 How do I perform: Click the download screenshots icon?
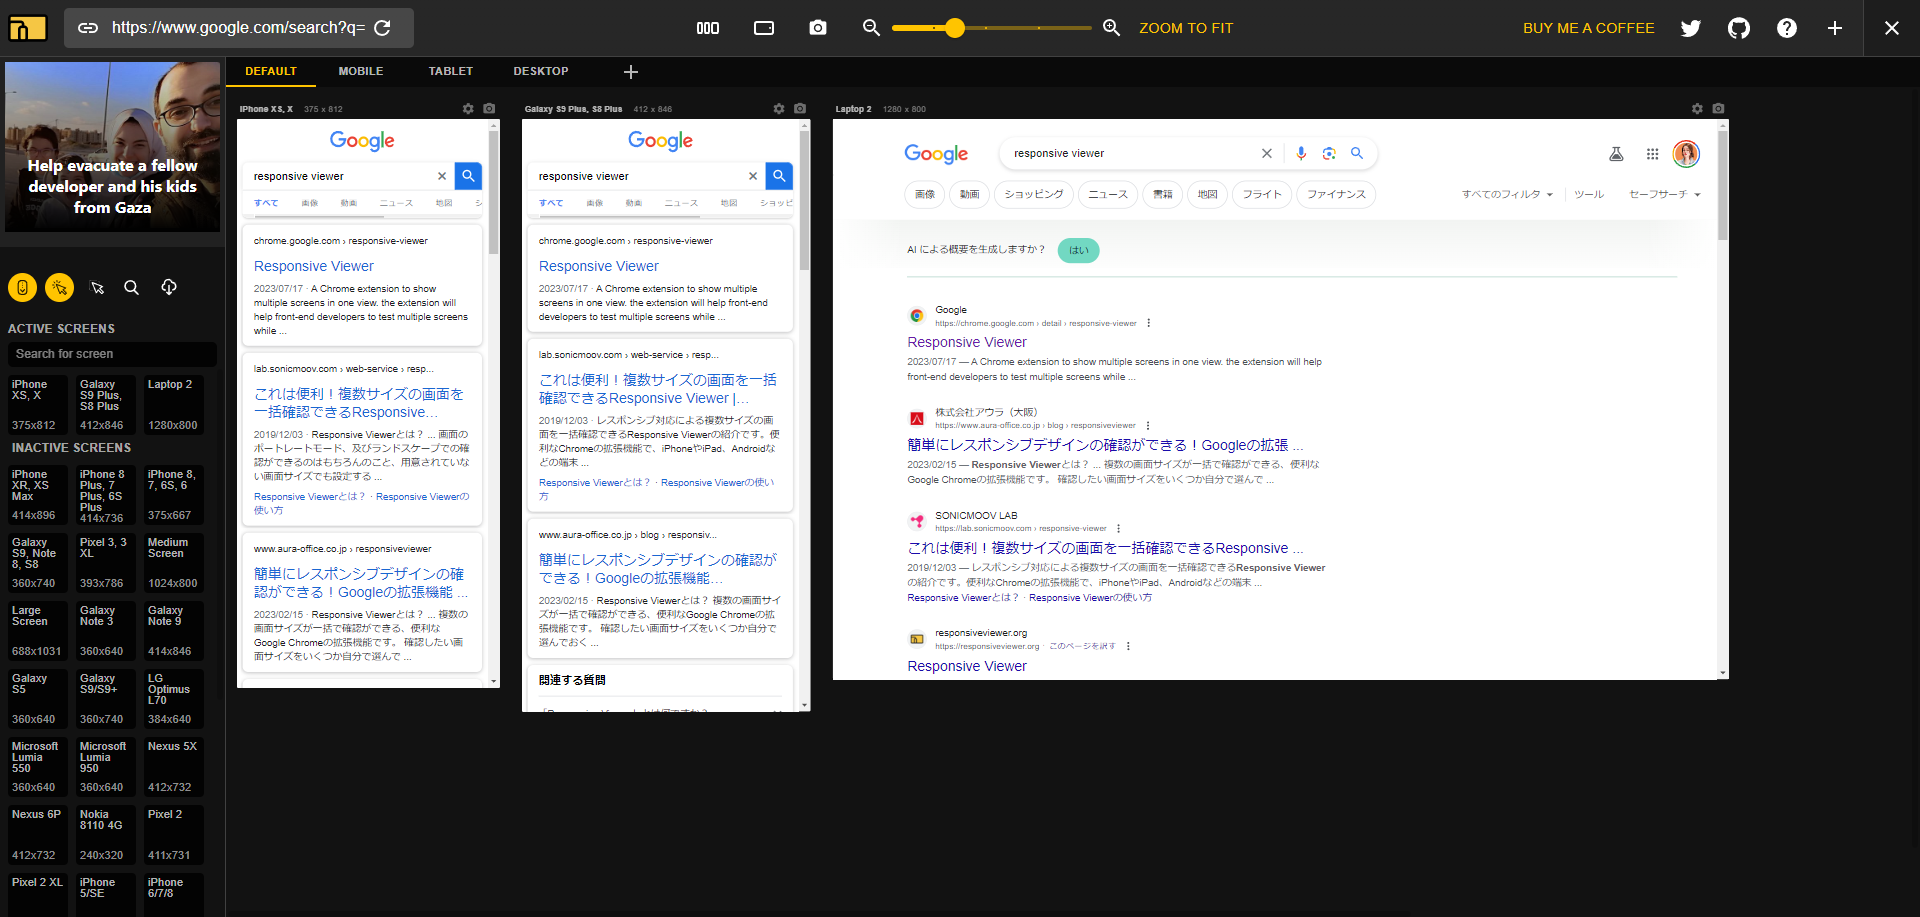point(169,287)
